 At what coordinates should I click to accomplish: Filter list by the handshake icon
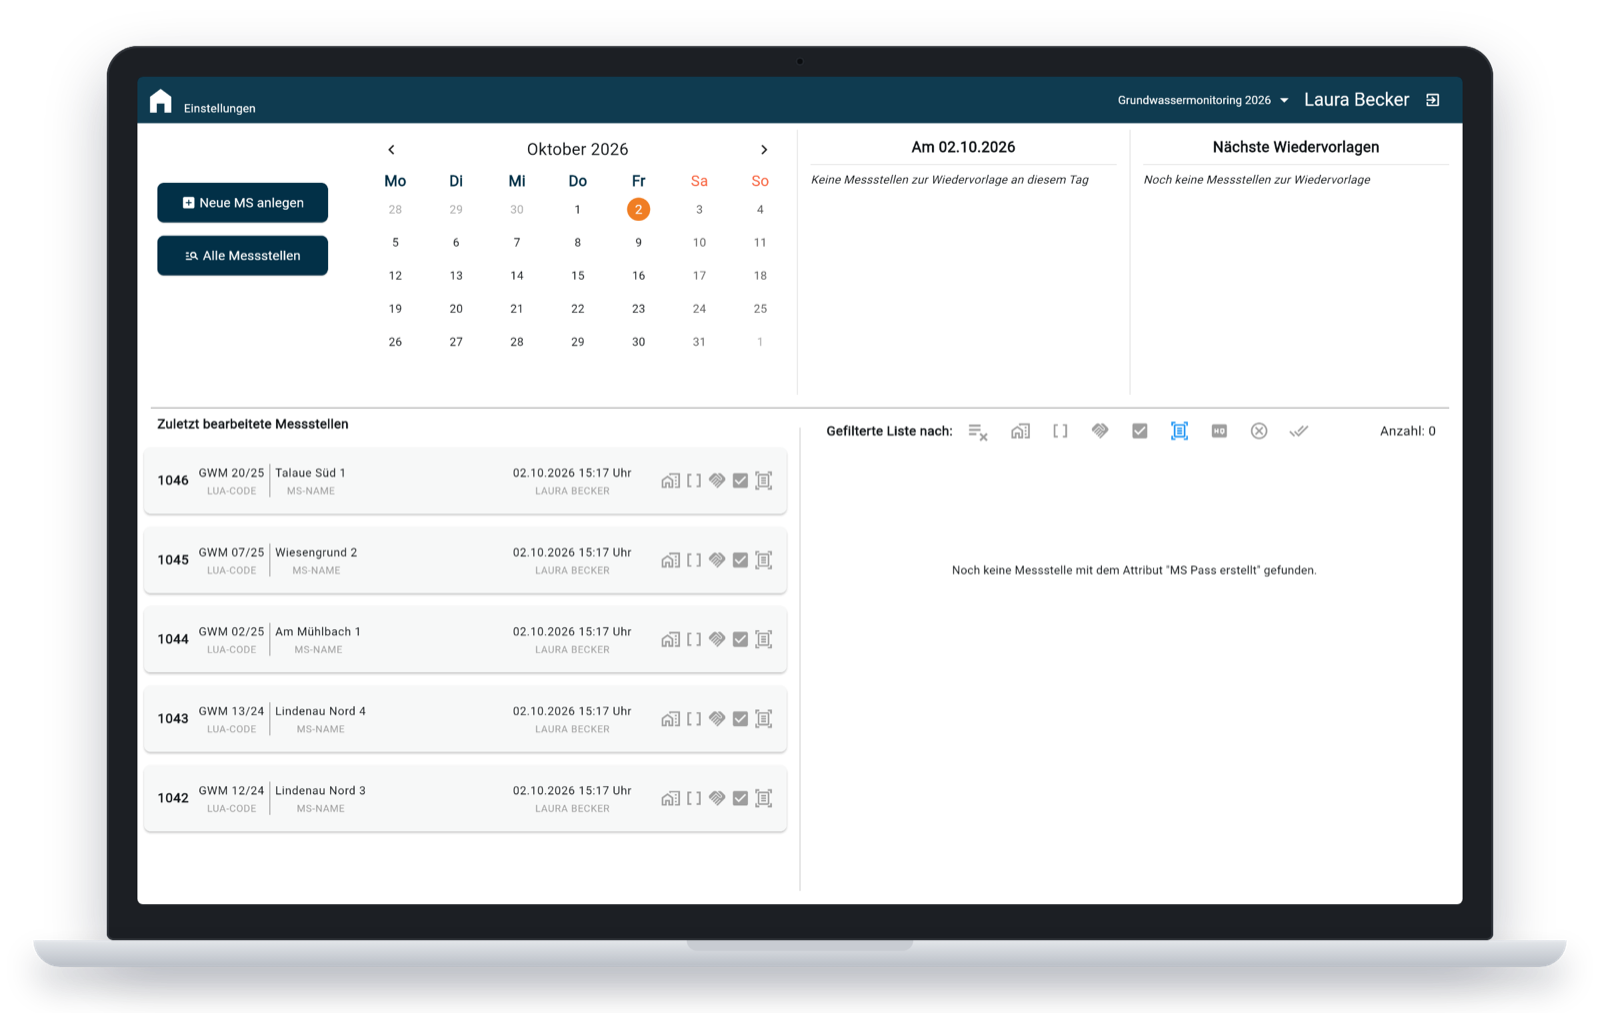point(1100,431)
